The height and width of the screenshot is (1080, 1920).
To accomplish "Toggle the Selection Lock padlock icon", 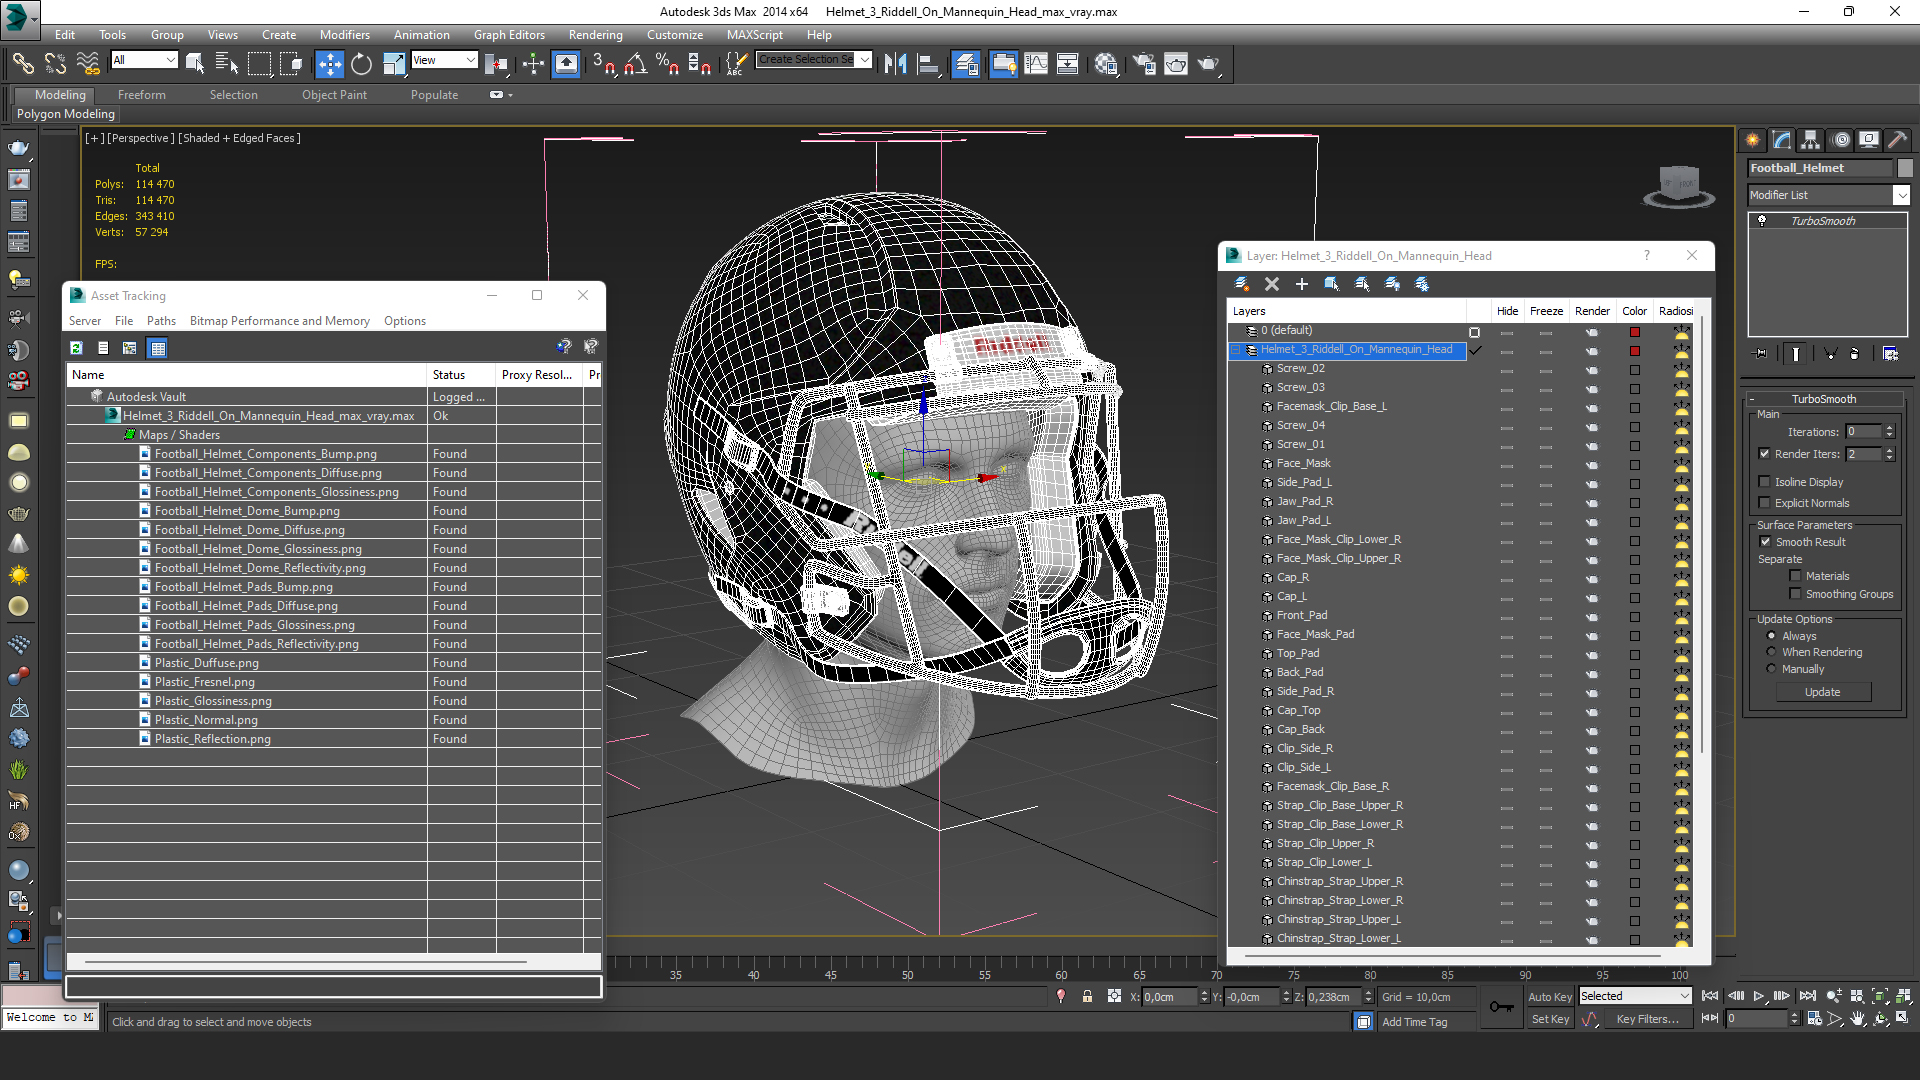I will point(1087,997).
